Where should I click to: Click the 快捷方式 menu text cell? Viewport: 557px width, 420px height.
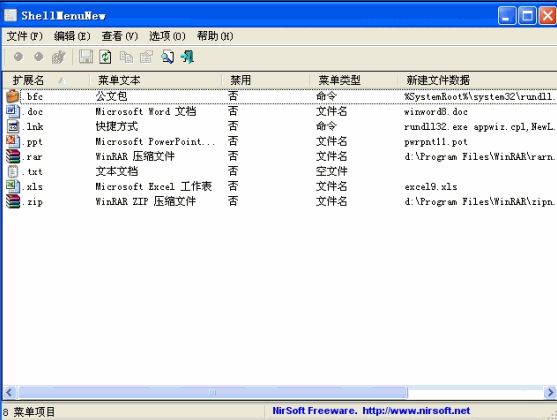click(x=117, y=126)
